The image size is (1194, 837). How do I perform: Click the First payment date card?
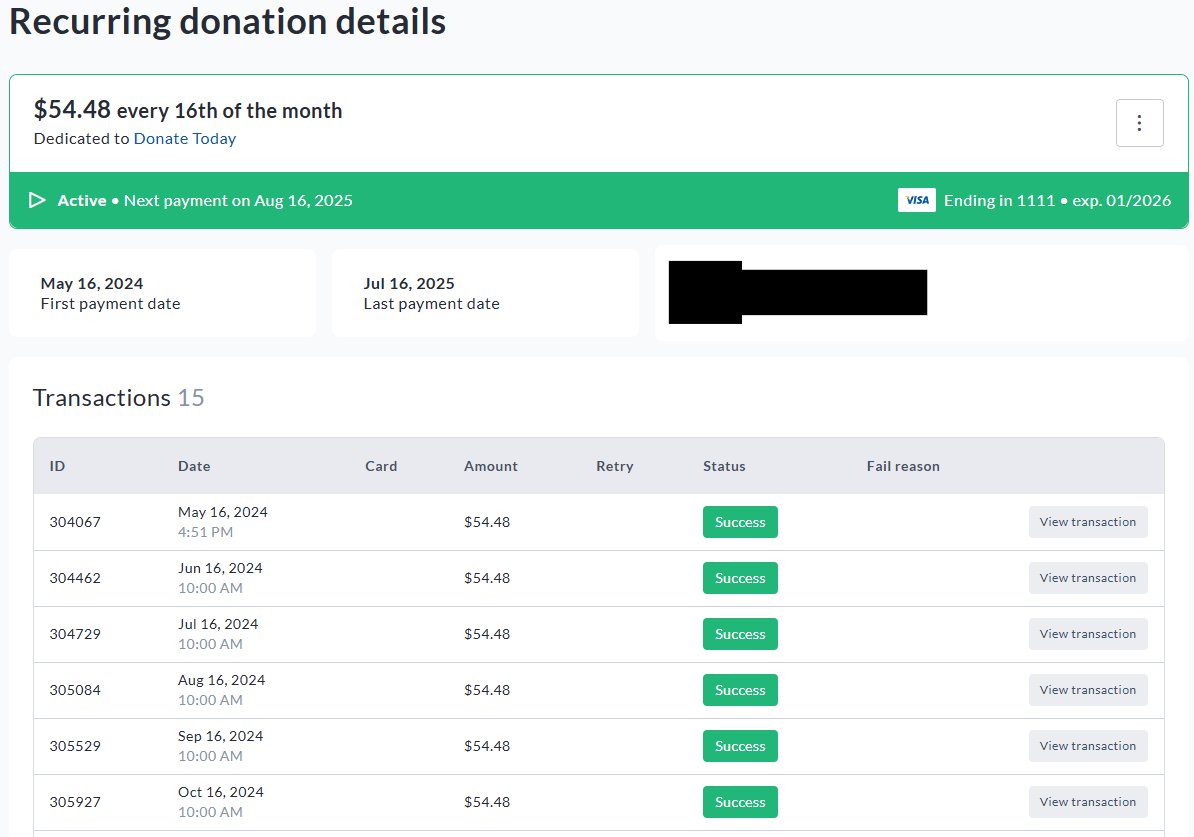tap(162, 293)
